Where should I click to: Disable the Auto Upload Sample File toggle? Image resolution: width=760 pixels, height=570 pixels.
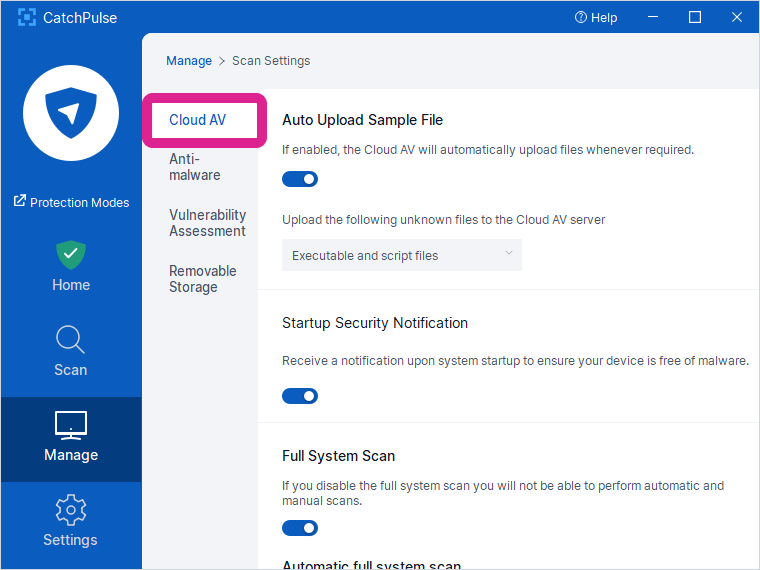click(300, 179)
